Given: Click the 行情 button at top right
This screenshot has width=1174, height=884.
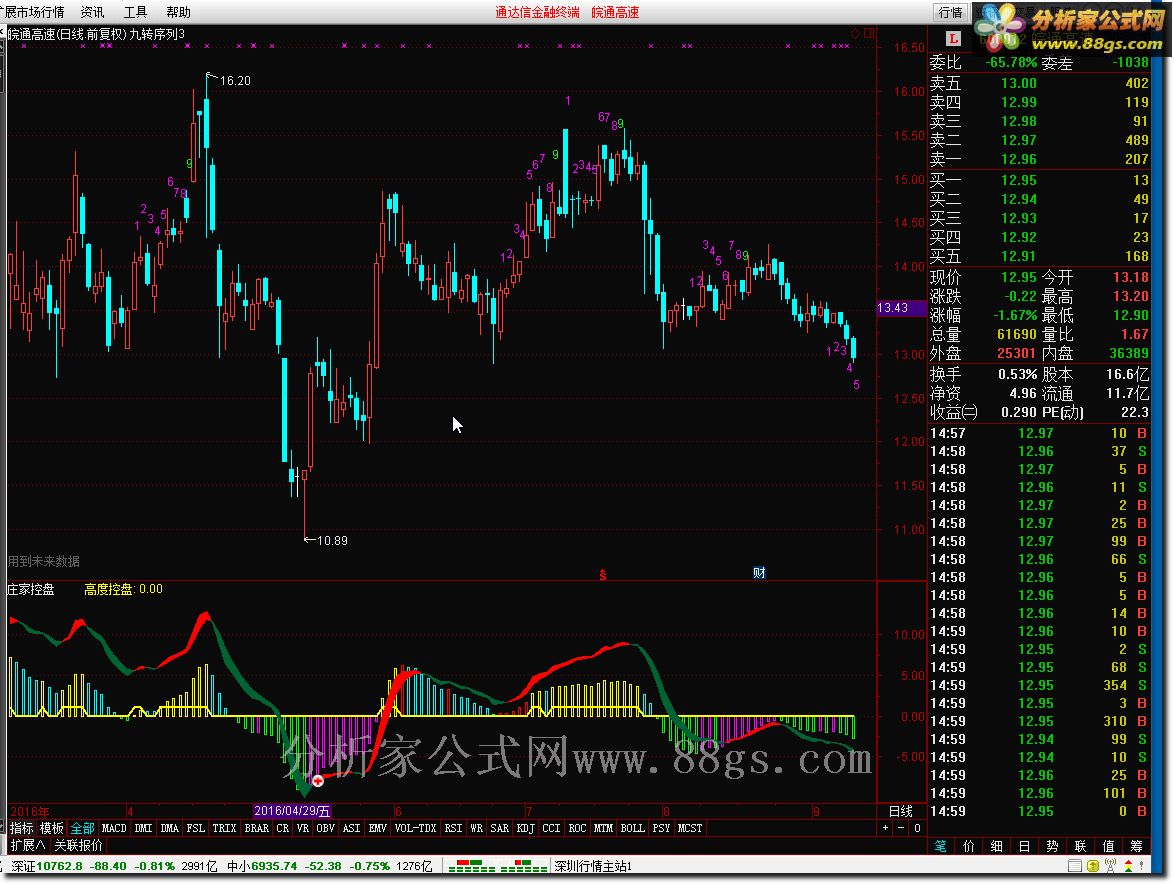Looking at the screenshot, I should coord(950,12).
